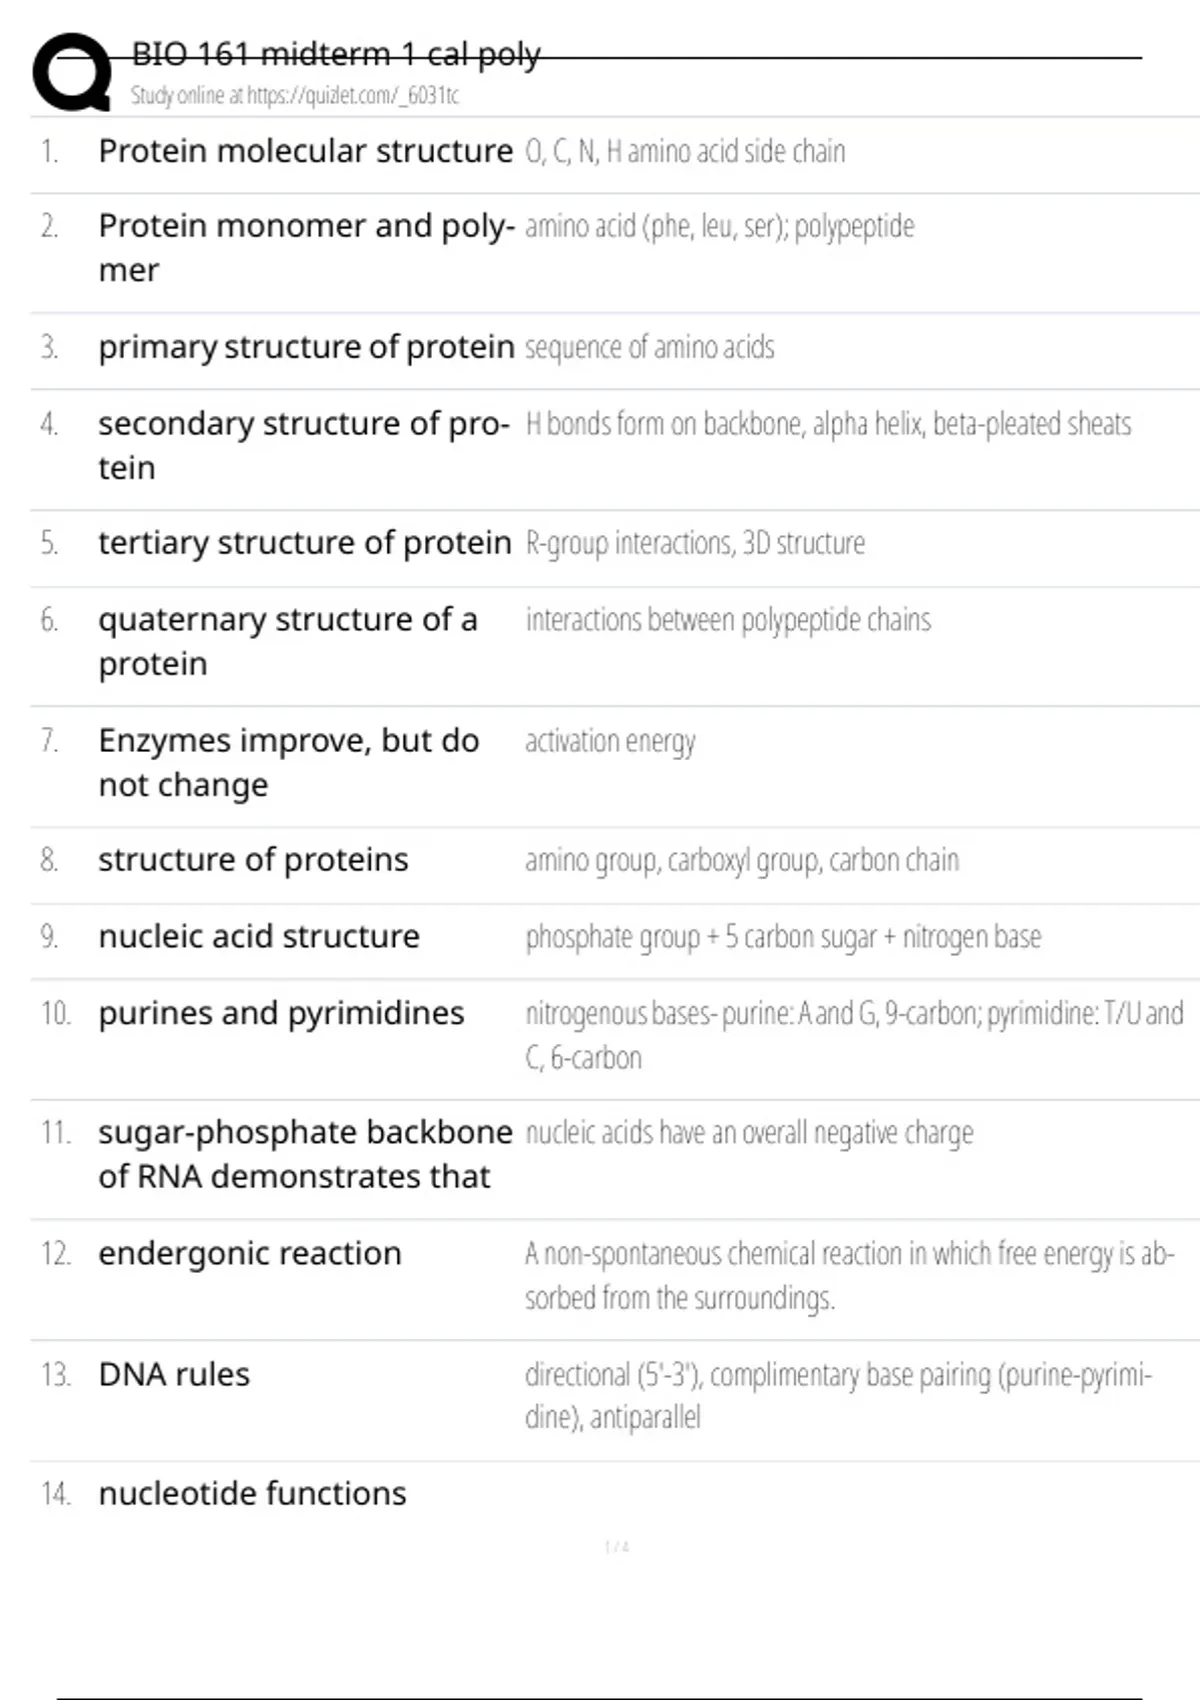Click the sugar-phosphate backbone term

[x=304, y=1154]
